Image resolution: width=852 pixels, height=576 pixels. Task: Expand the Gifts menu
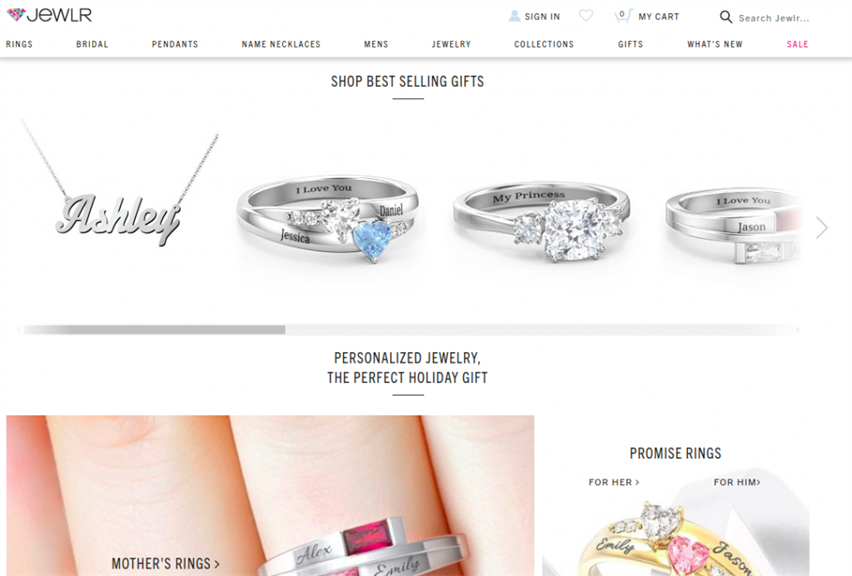click(630, 44)
